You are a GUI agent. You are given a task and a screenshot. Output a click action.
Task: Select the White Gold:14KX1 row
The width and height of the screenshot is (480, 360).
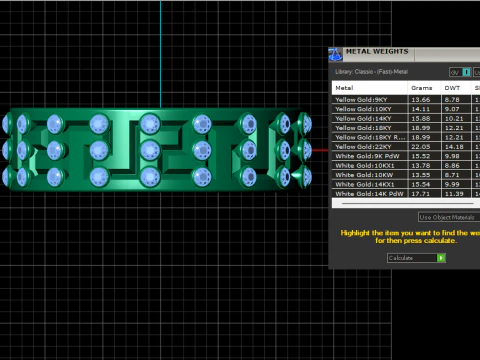(x=406, y=184)
